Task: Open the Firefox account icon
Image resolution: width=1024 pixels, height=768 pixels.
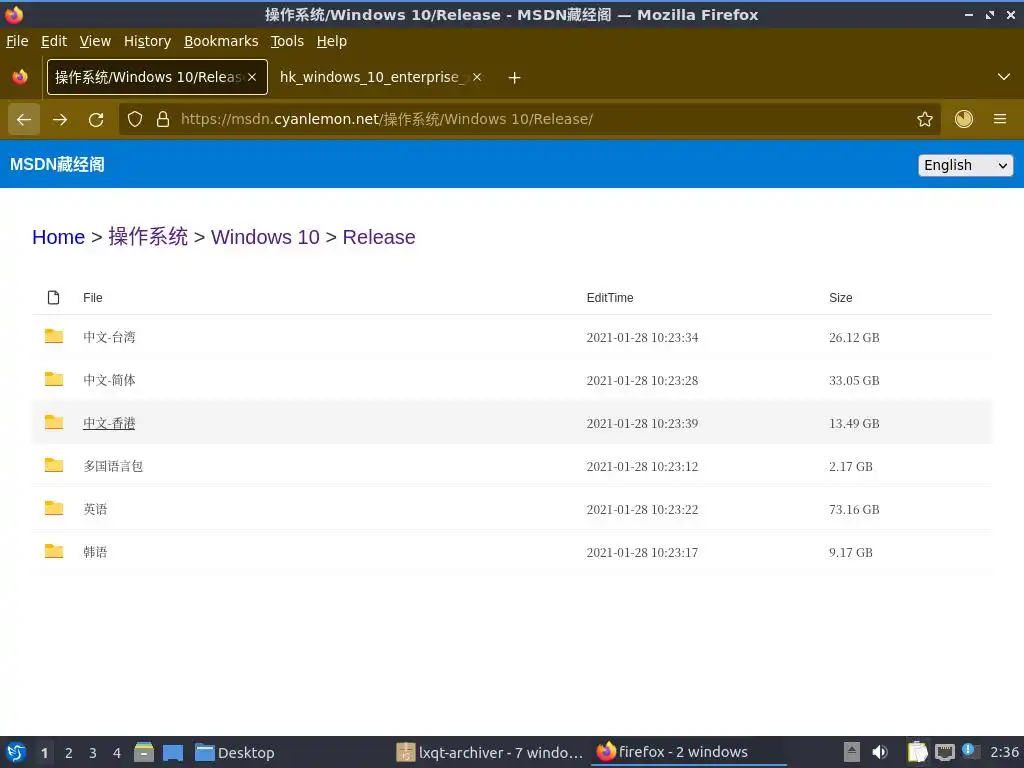Action: [964, 119]
